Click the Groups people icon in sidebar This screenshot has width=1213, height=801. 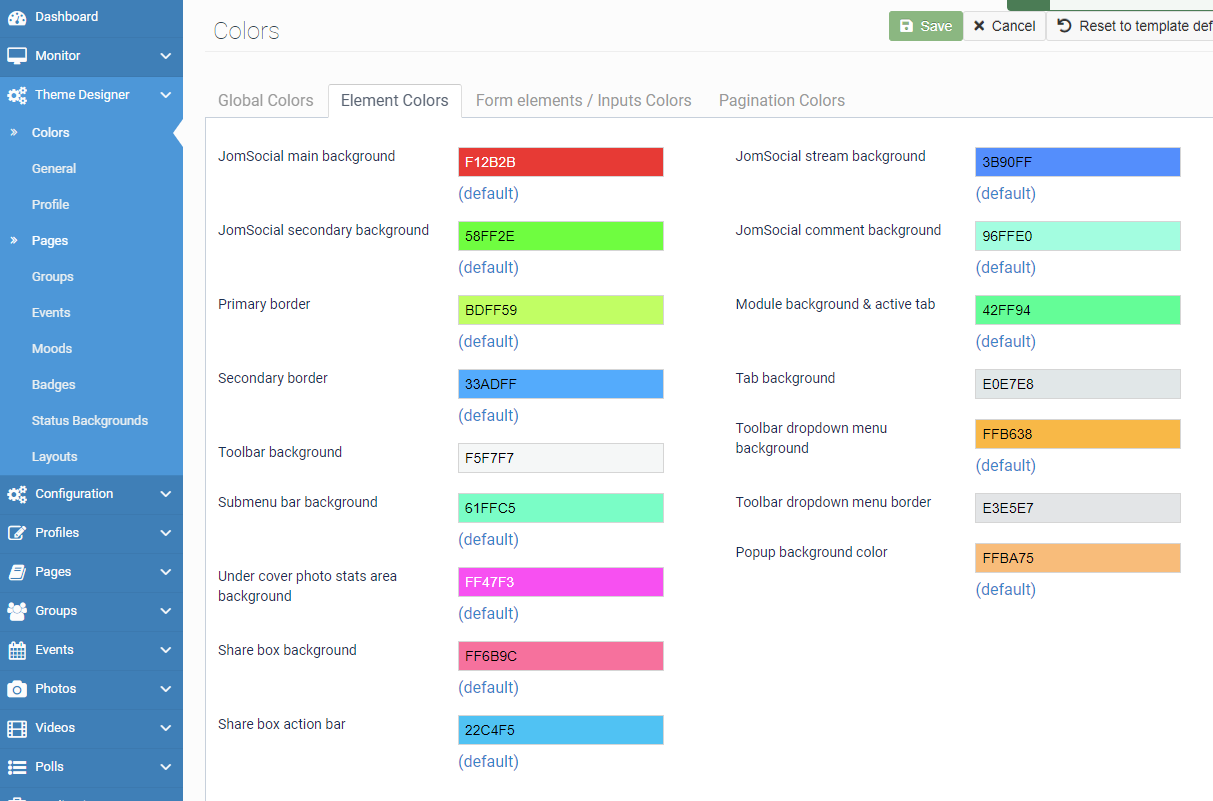click(17, 611)
